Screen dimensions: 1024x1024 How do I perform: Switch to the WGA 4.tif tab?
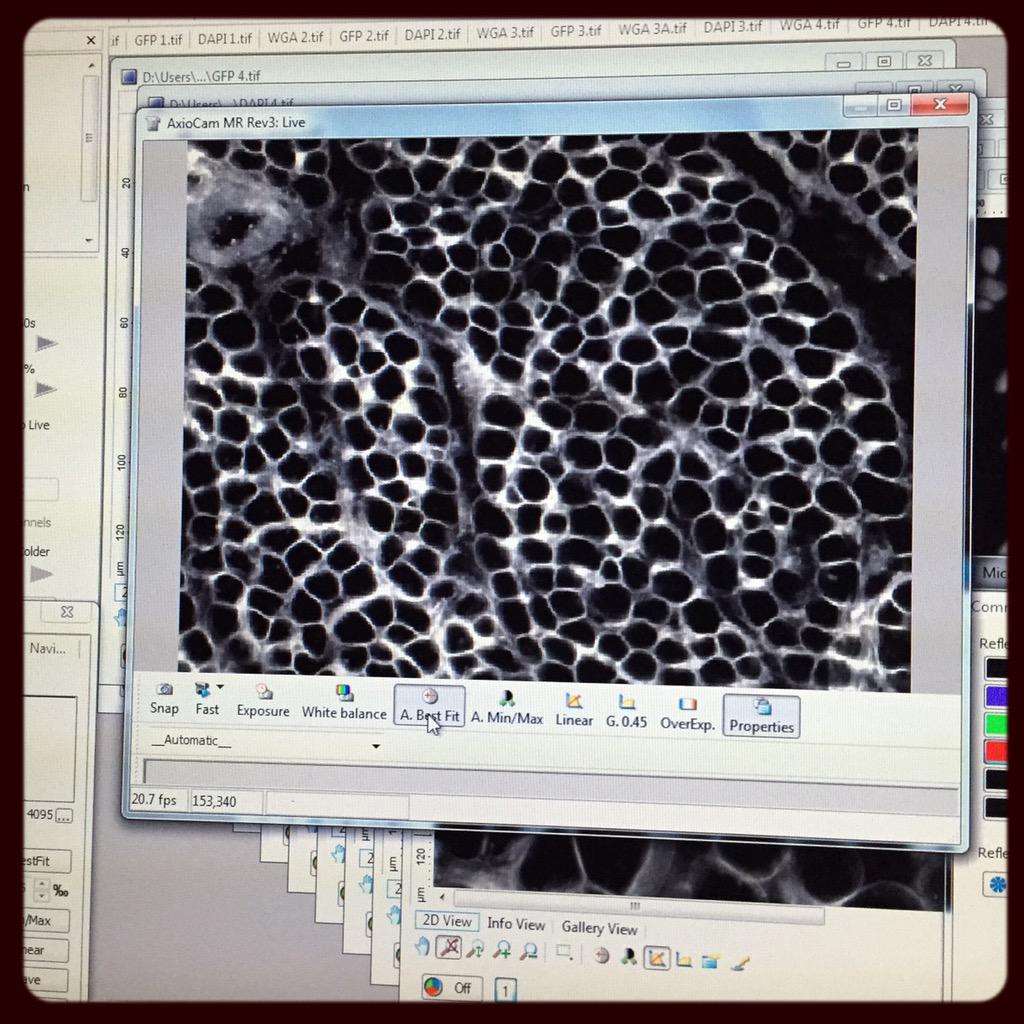(x=809, y=25)
